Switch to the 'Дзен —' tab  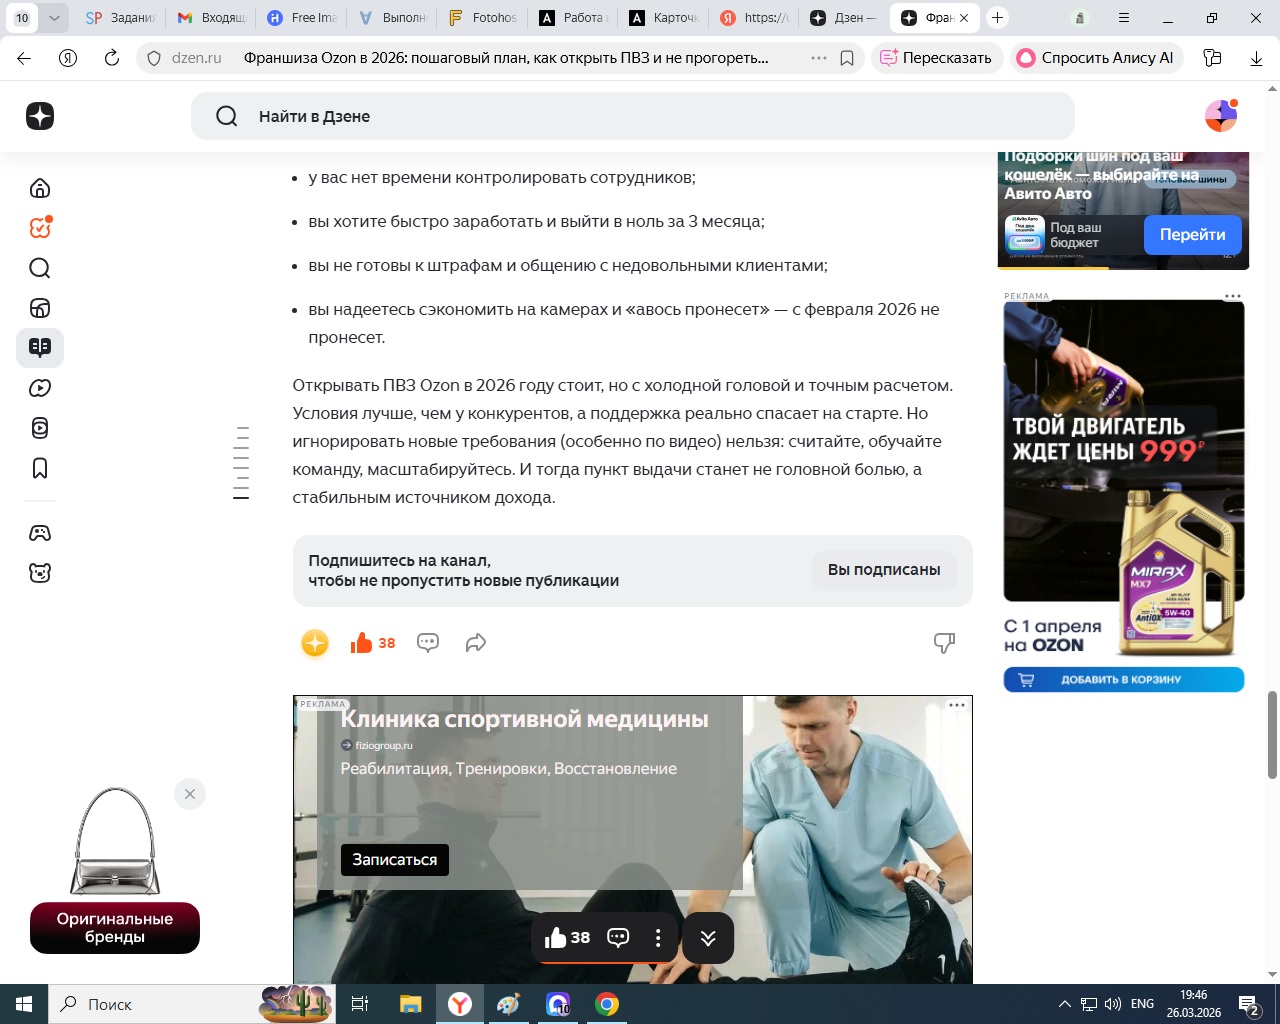pyautogui.click(x=843, y=18)
